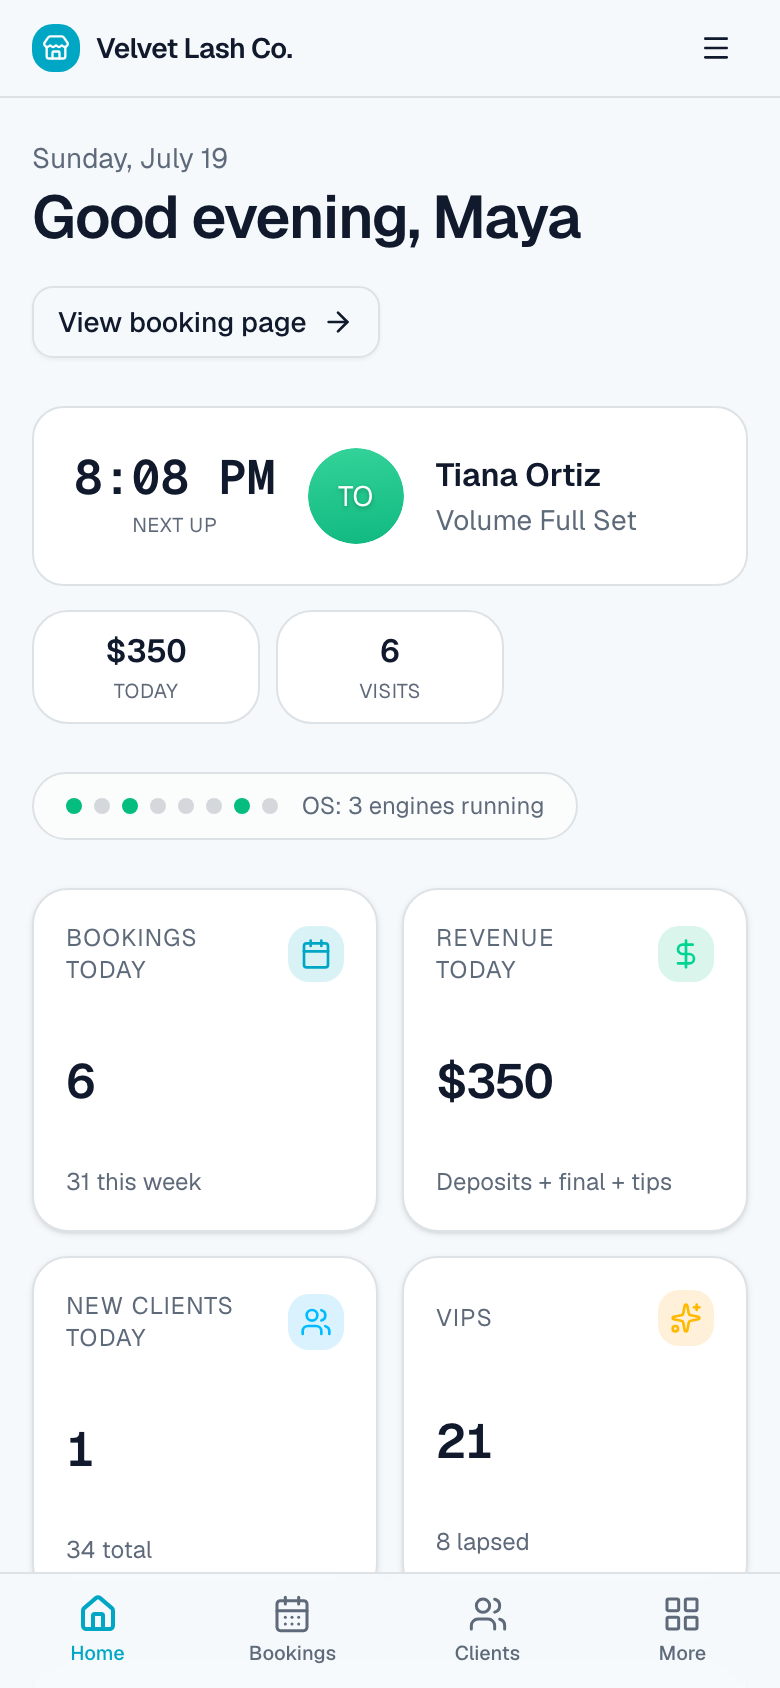Open the Bookings Today card showing 6
The height and width of the screenshot is (1688, 780).
point(205,1060)
